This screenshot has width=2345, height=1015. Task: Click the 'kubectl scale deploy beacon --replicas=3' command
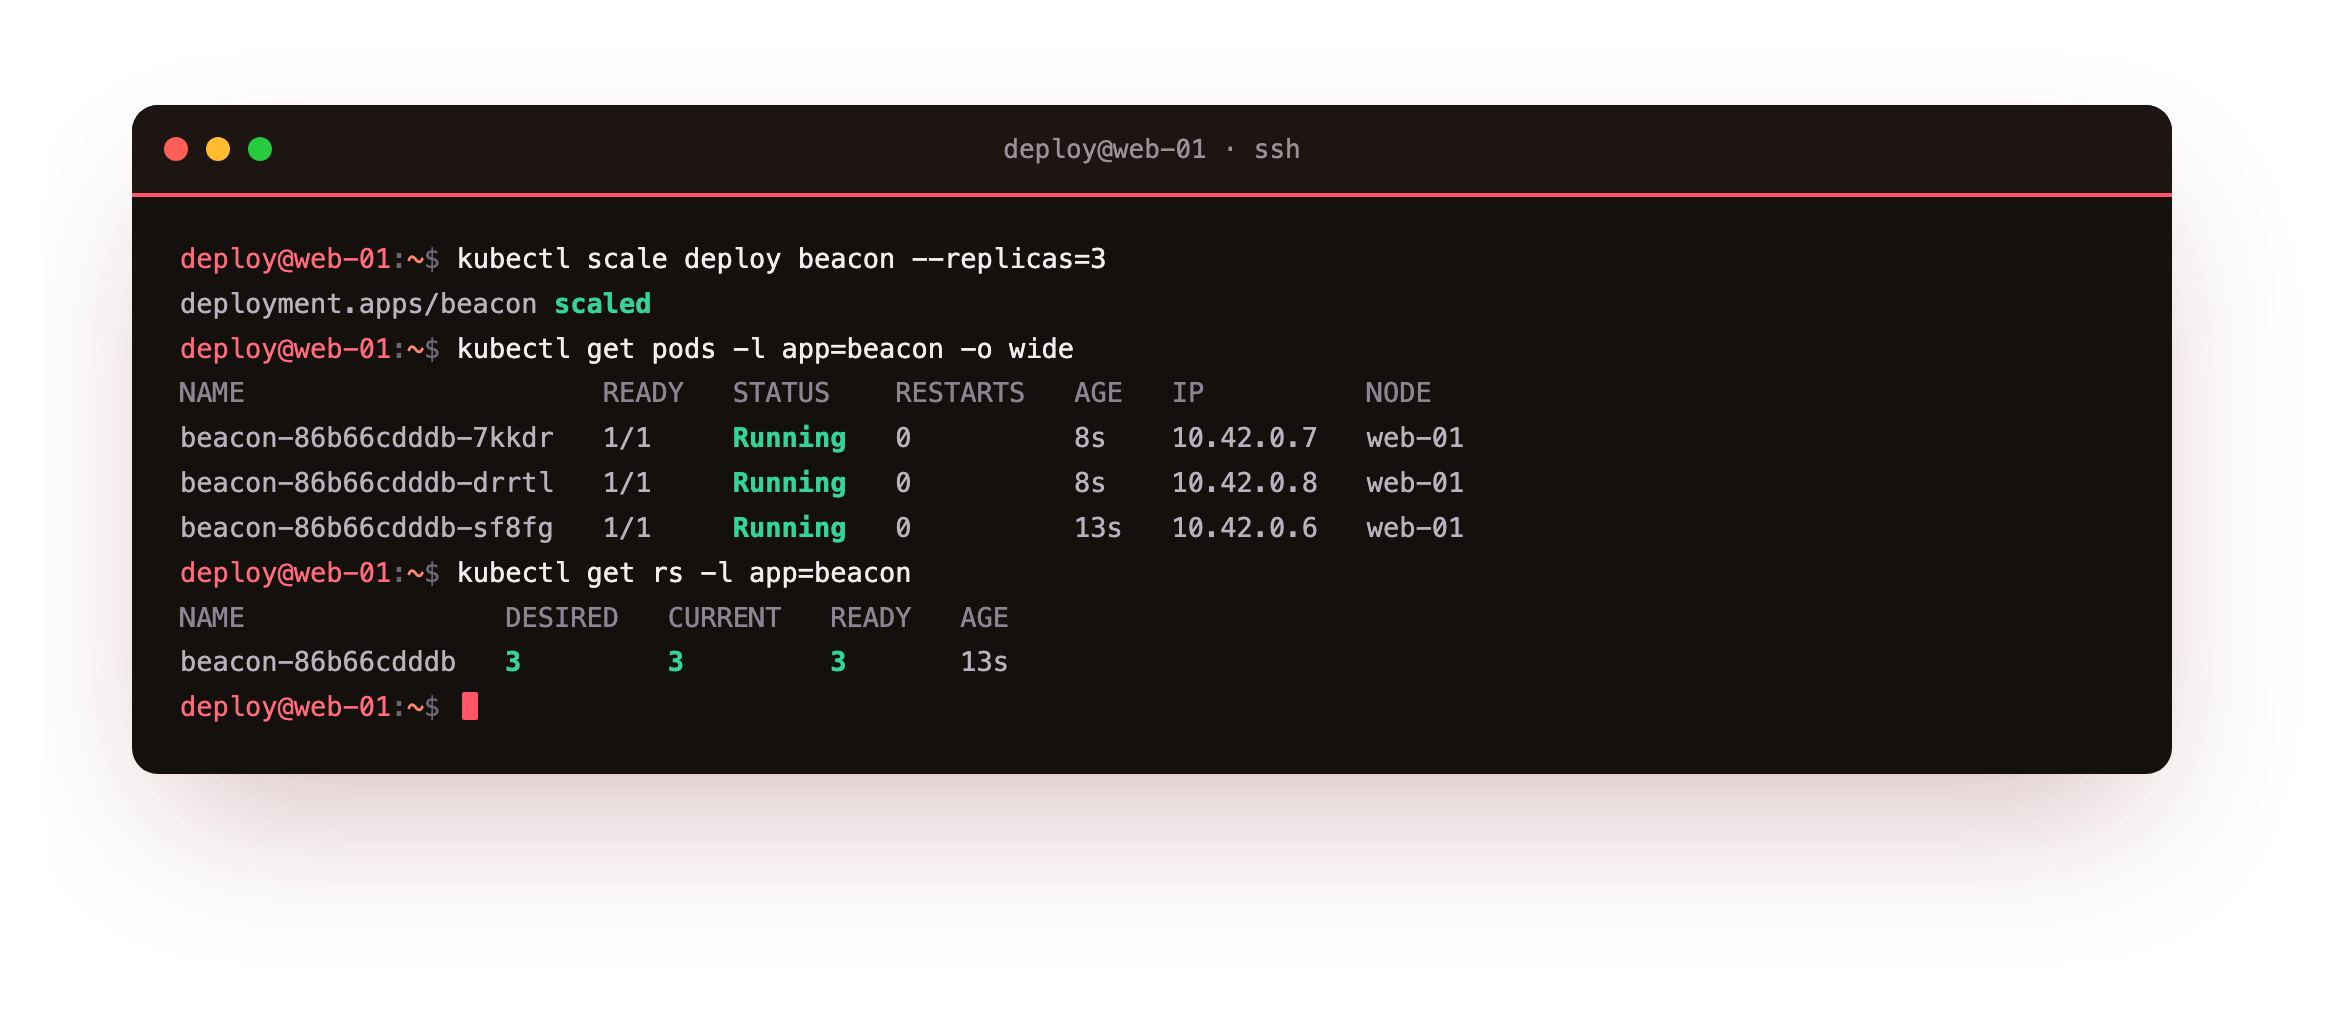pyautogui.click(x=781, y=259)
